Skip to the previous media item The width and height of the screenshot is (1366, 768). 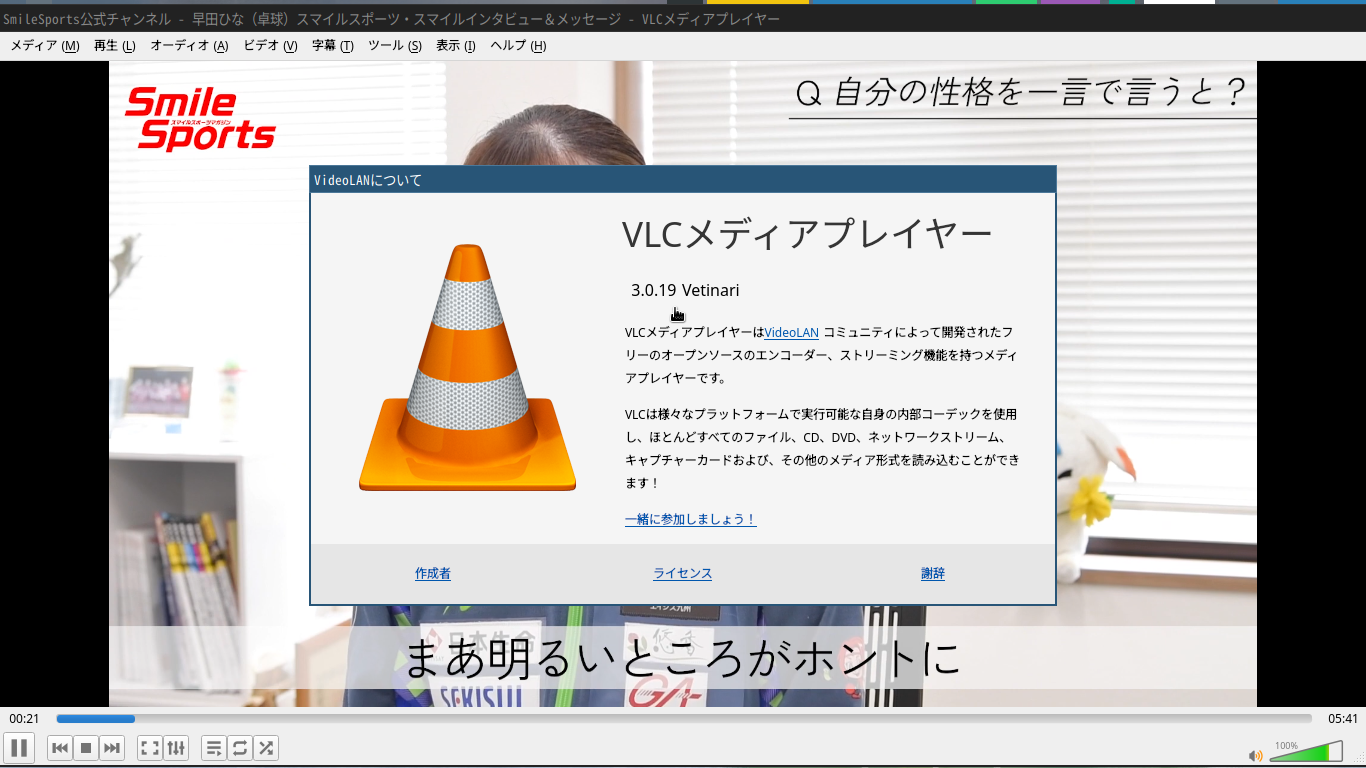pyautogui.click(x=60, y=748)
